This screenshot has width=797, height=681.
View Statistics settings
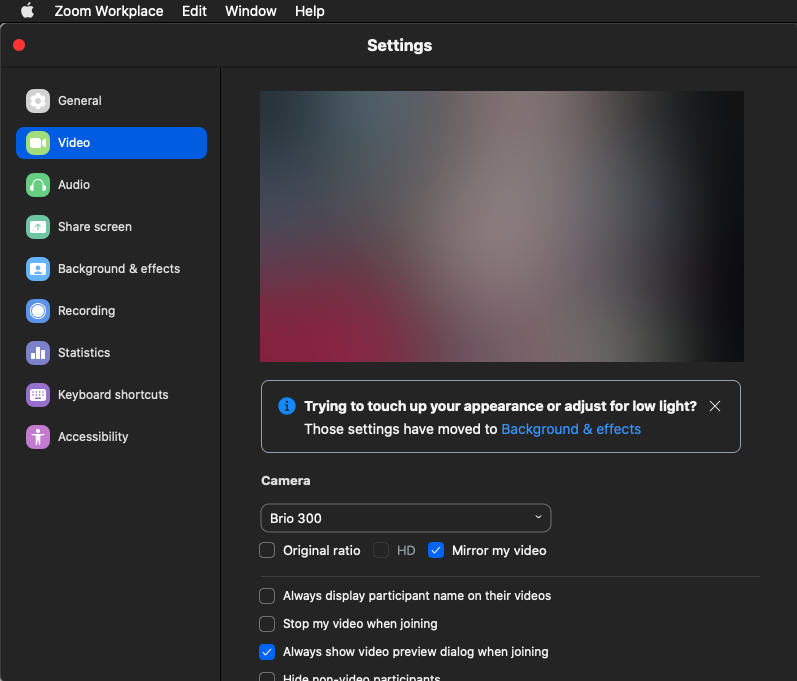click(111, 353)
